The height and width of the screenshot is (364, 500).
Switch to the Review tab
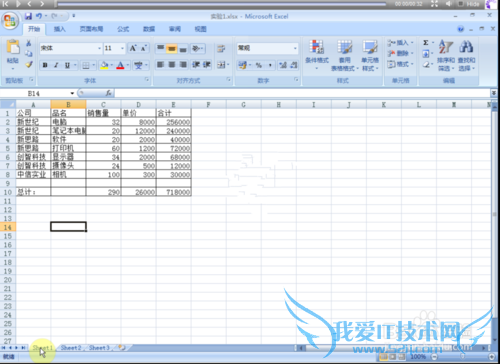pyautogui.click(x=175, y=29)
